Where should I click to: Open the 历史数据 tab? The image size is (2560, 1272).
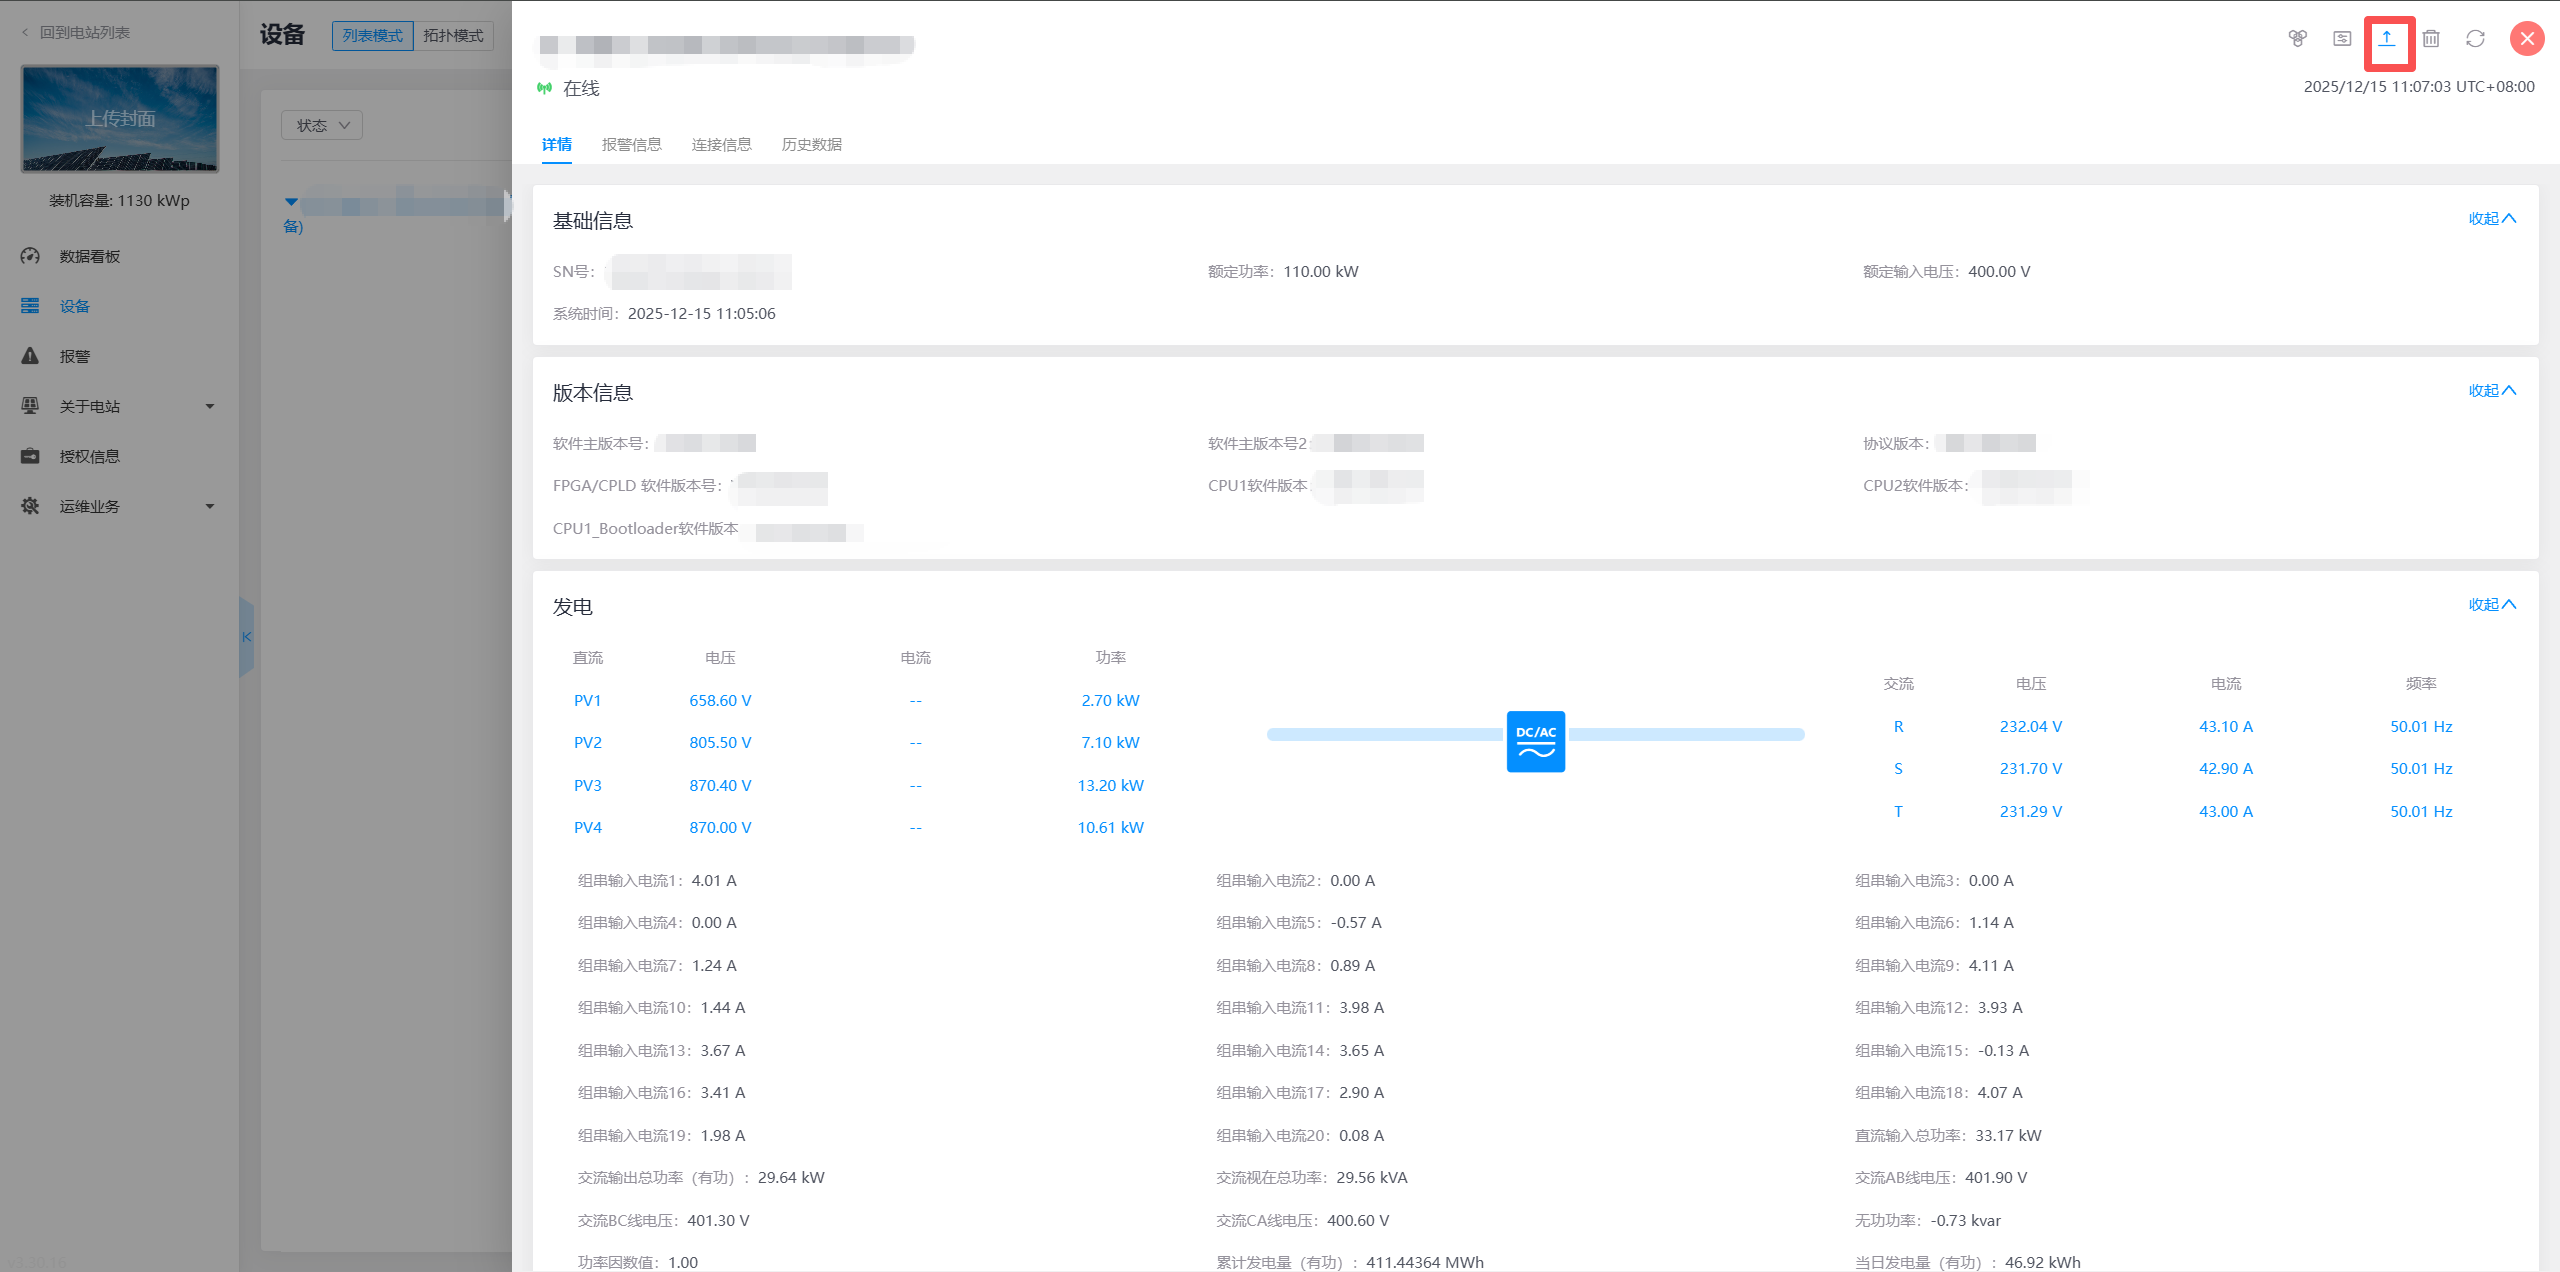(x=811, y=145)
